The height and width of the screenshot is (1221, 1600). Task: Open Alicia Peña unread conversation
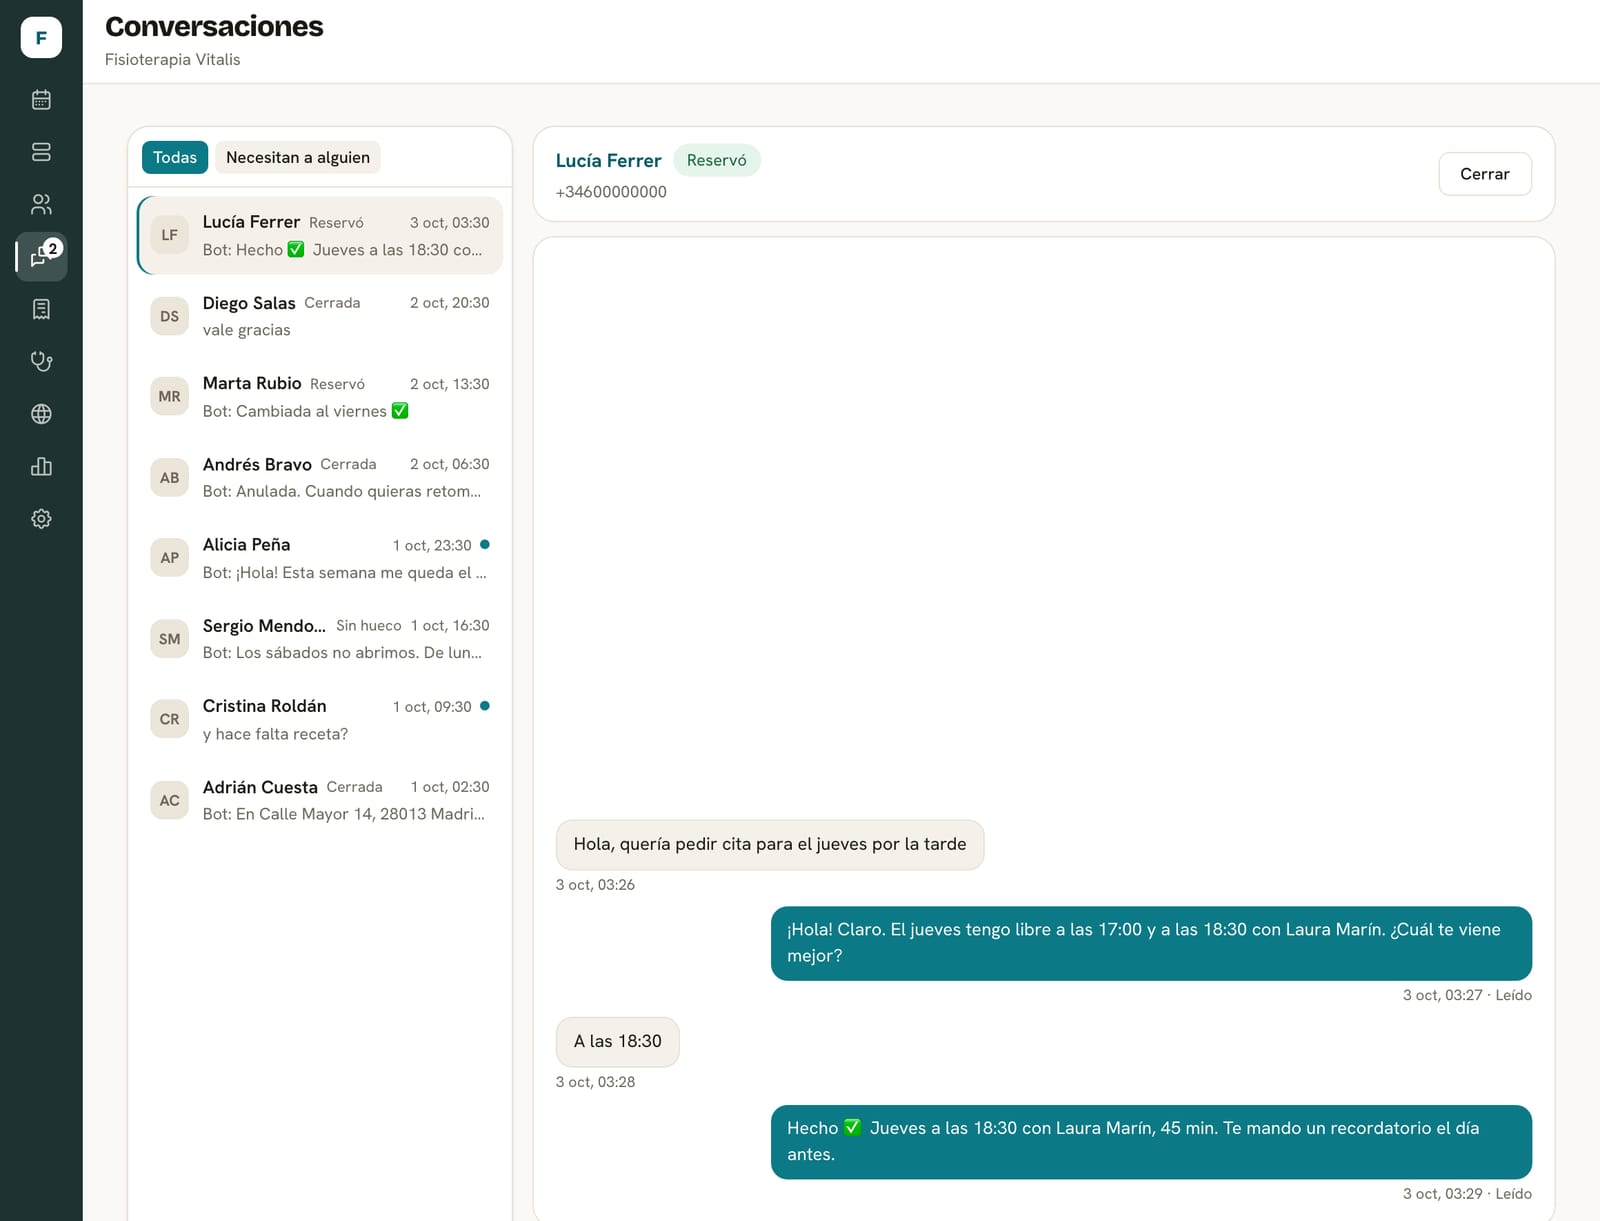click(x=320, y=558)
